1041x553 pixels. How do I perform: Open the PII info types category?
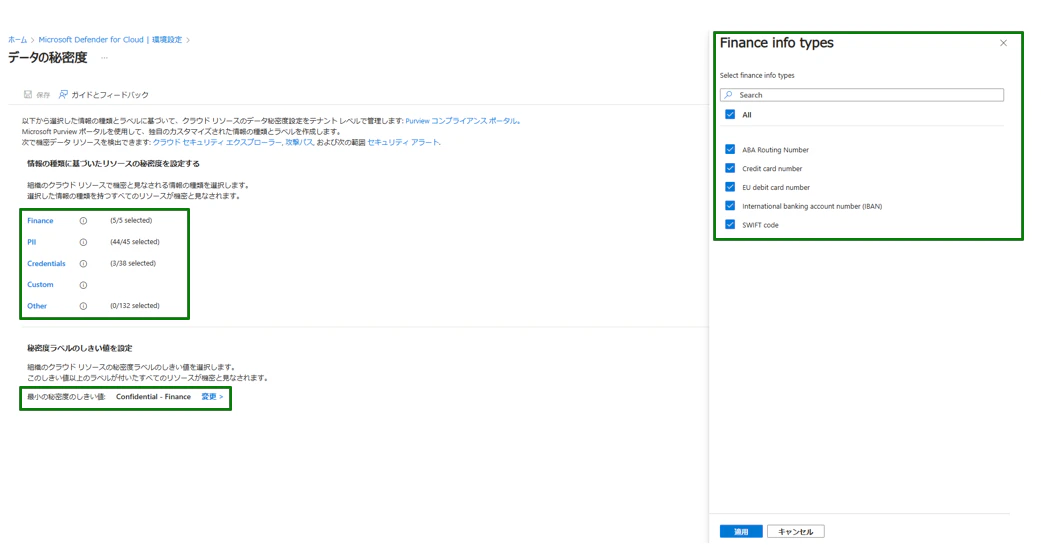tap(32, 242)
